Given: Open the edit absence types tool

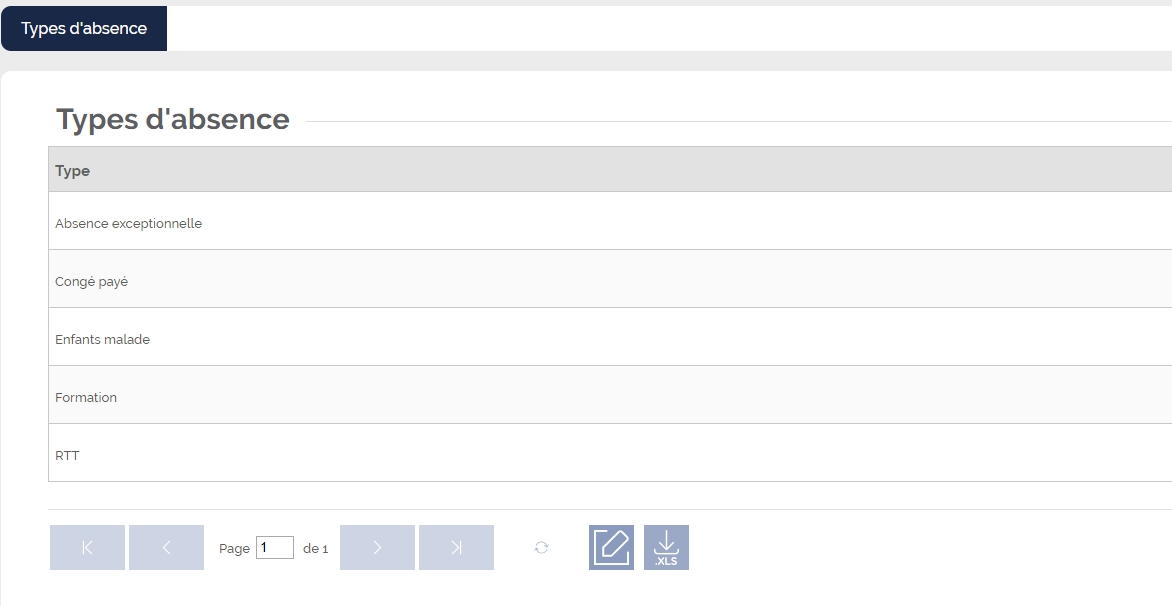Looking at the screenshot, I should [x=611, y=548].
